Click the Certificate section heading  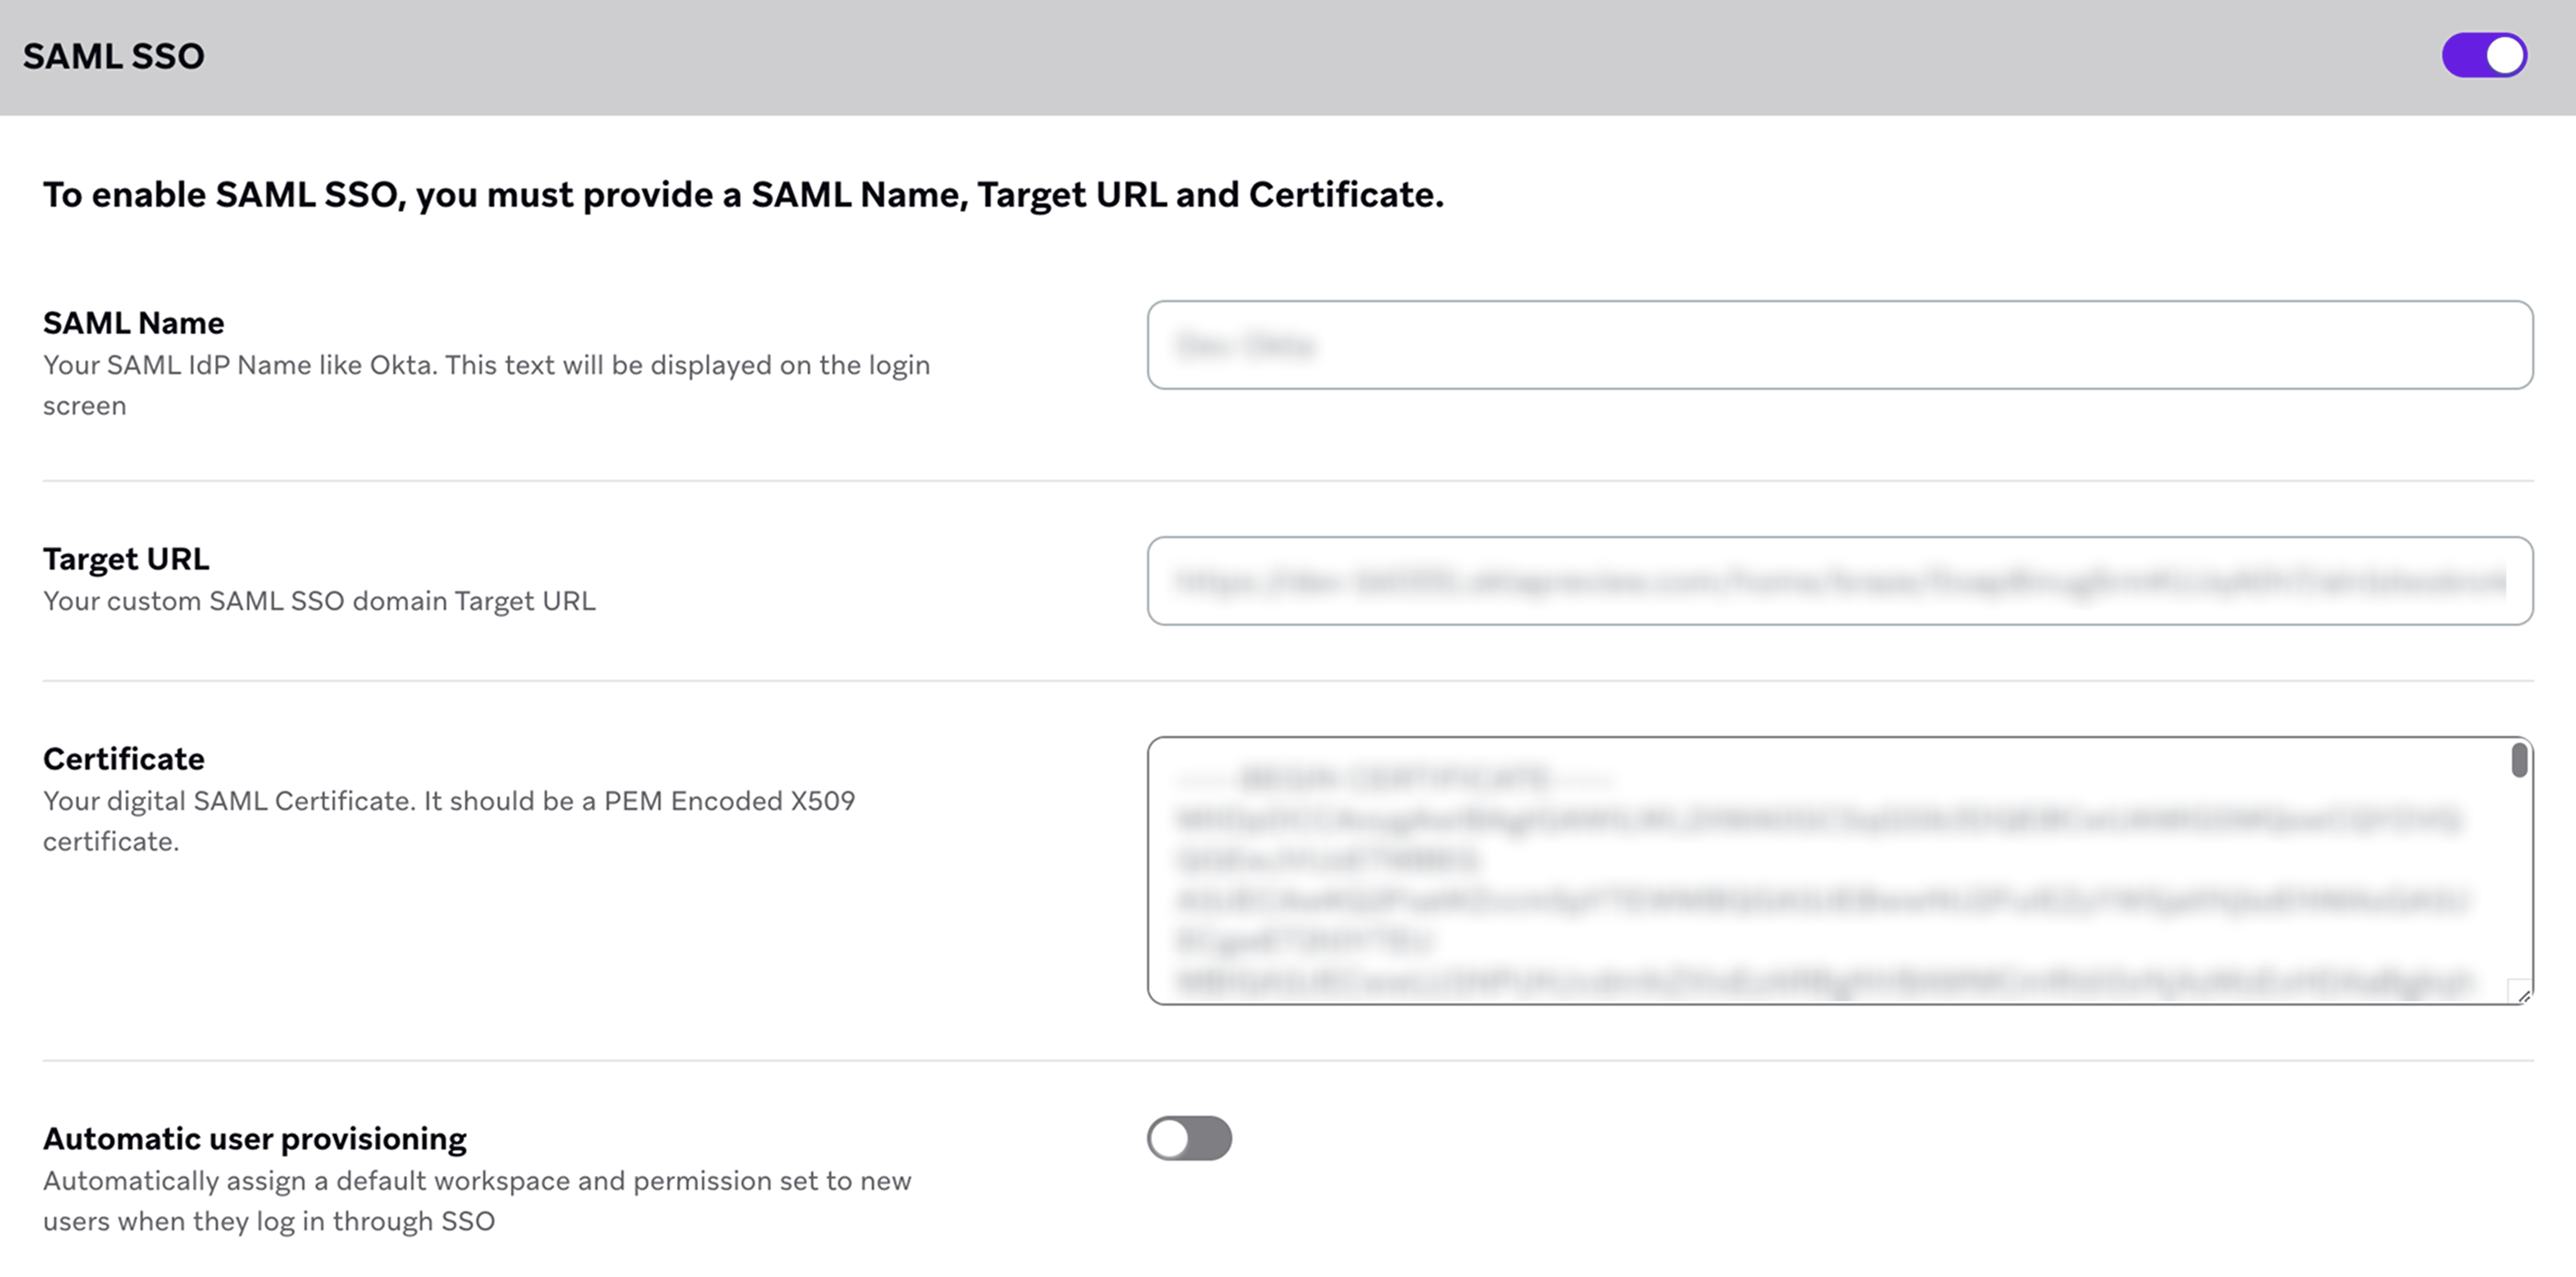point(123,758)
